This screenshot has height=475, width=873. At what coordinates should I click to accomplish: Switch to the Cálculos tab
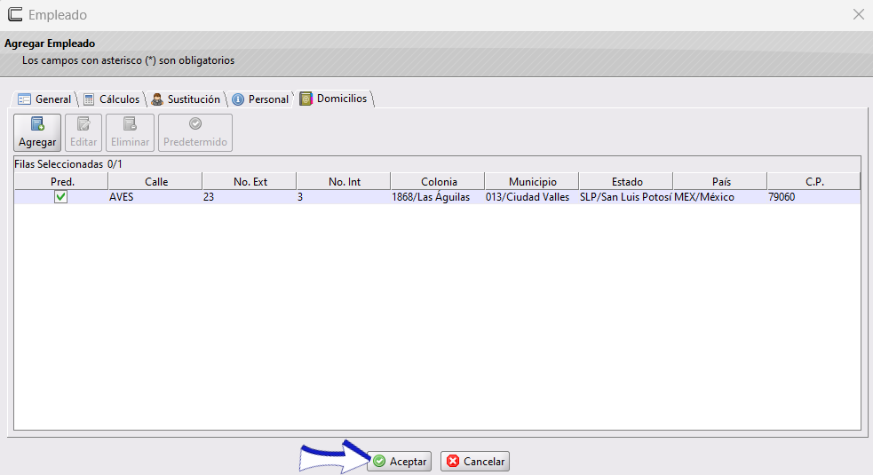(x=112, y=99)
